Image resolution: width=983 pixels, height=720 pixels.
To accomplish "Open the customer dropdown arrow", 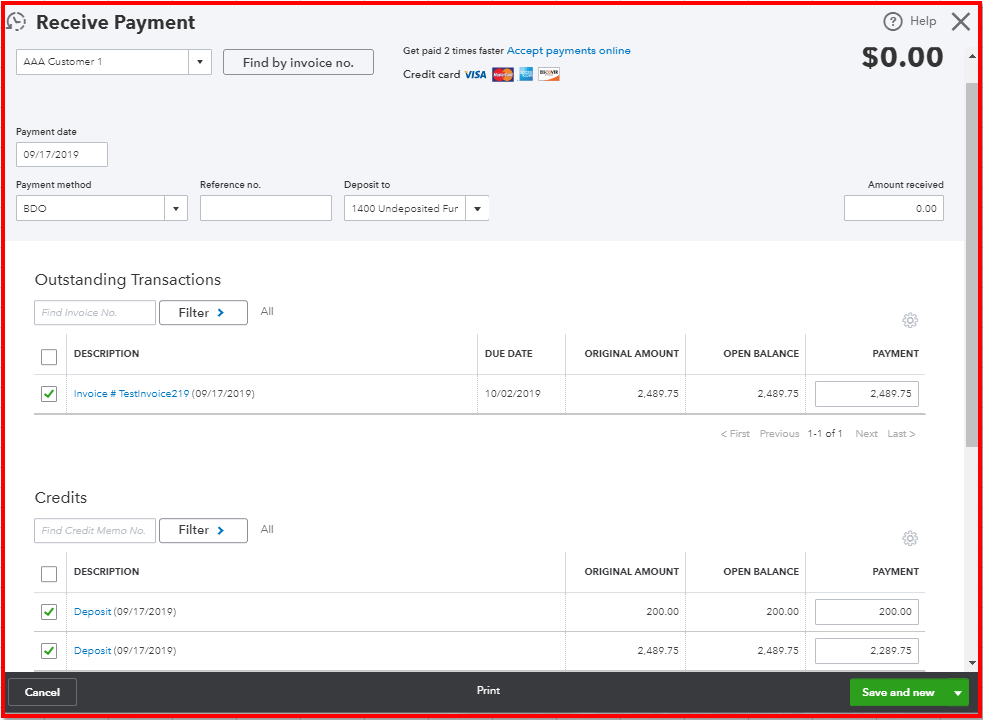I will pyautogui.click(x=200, y=62).
